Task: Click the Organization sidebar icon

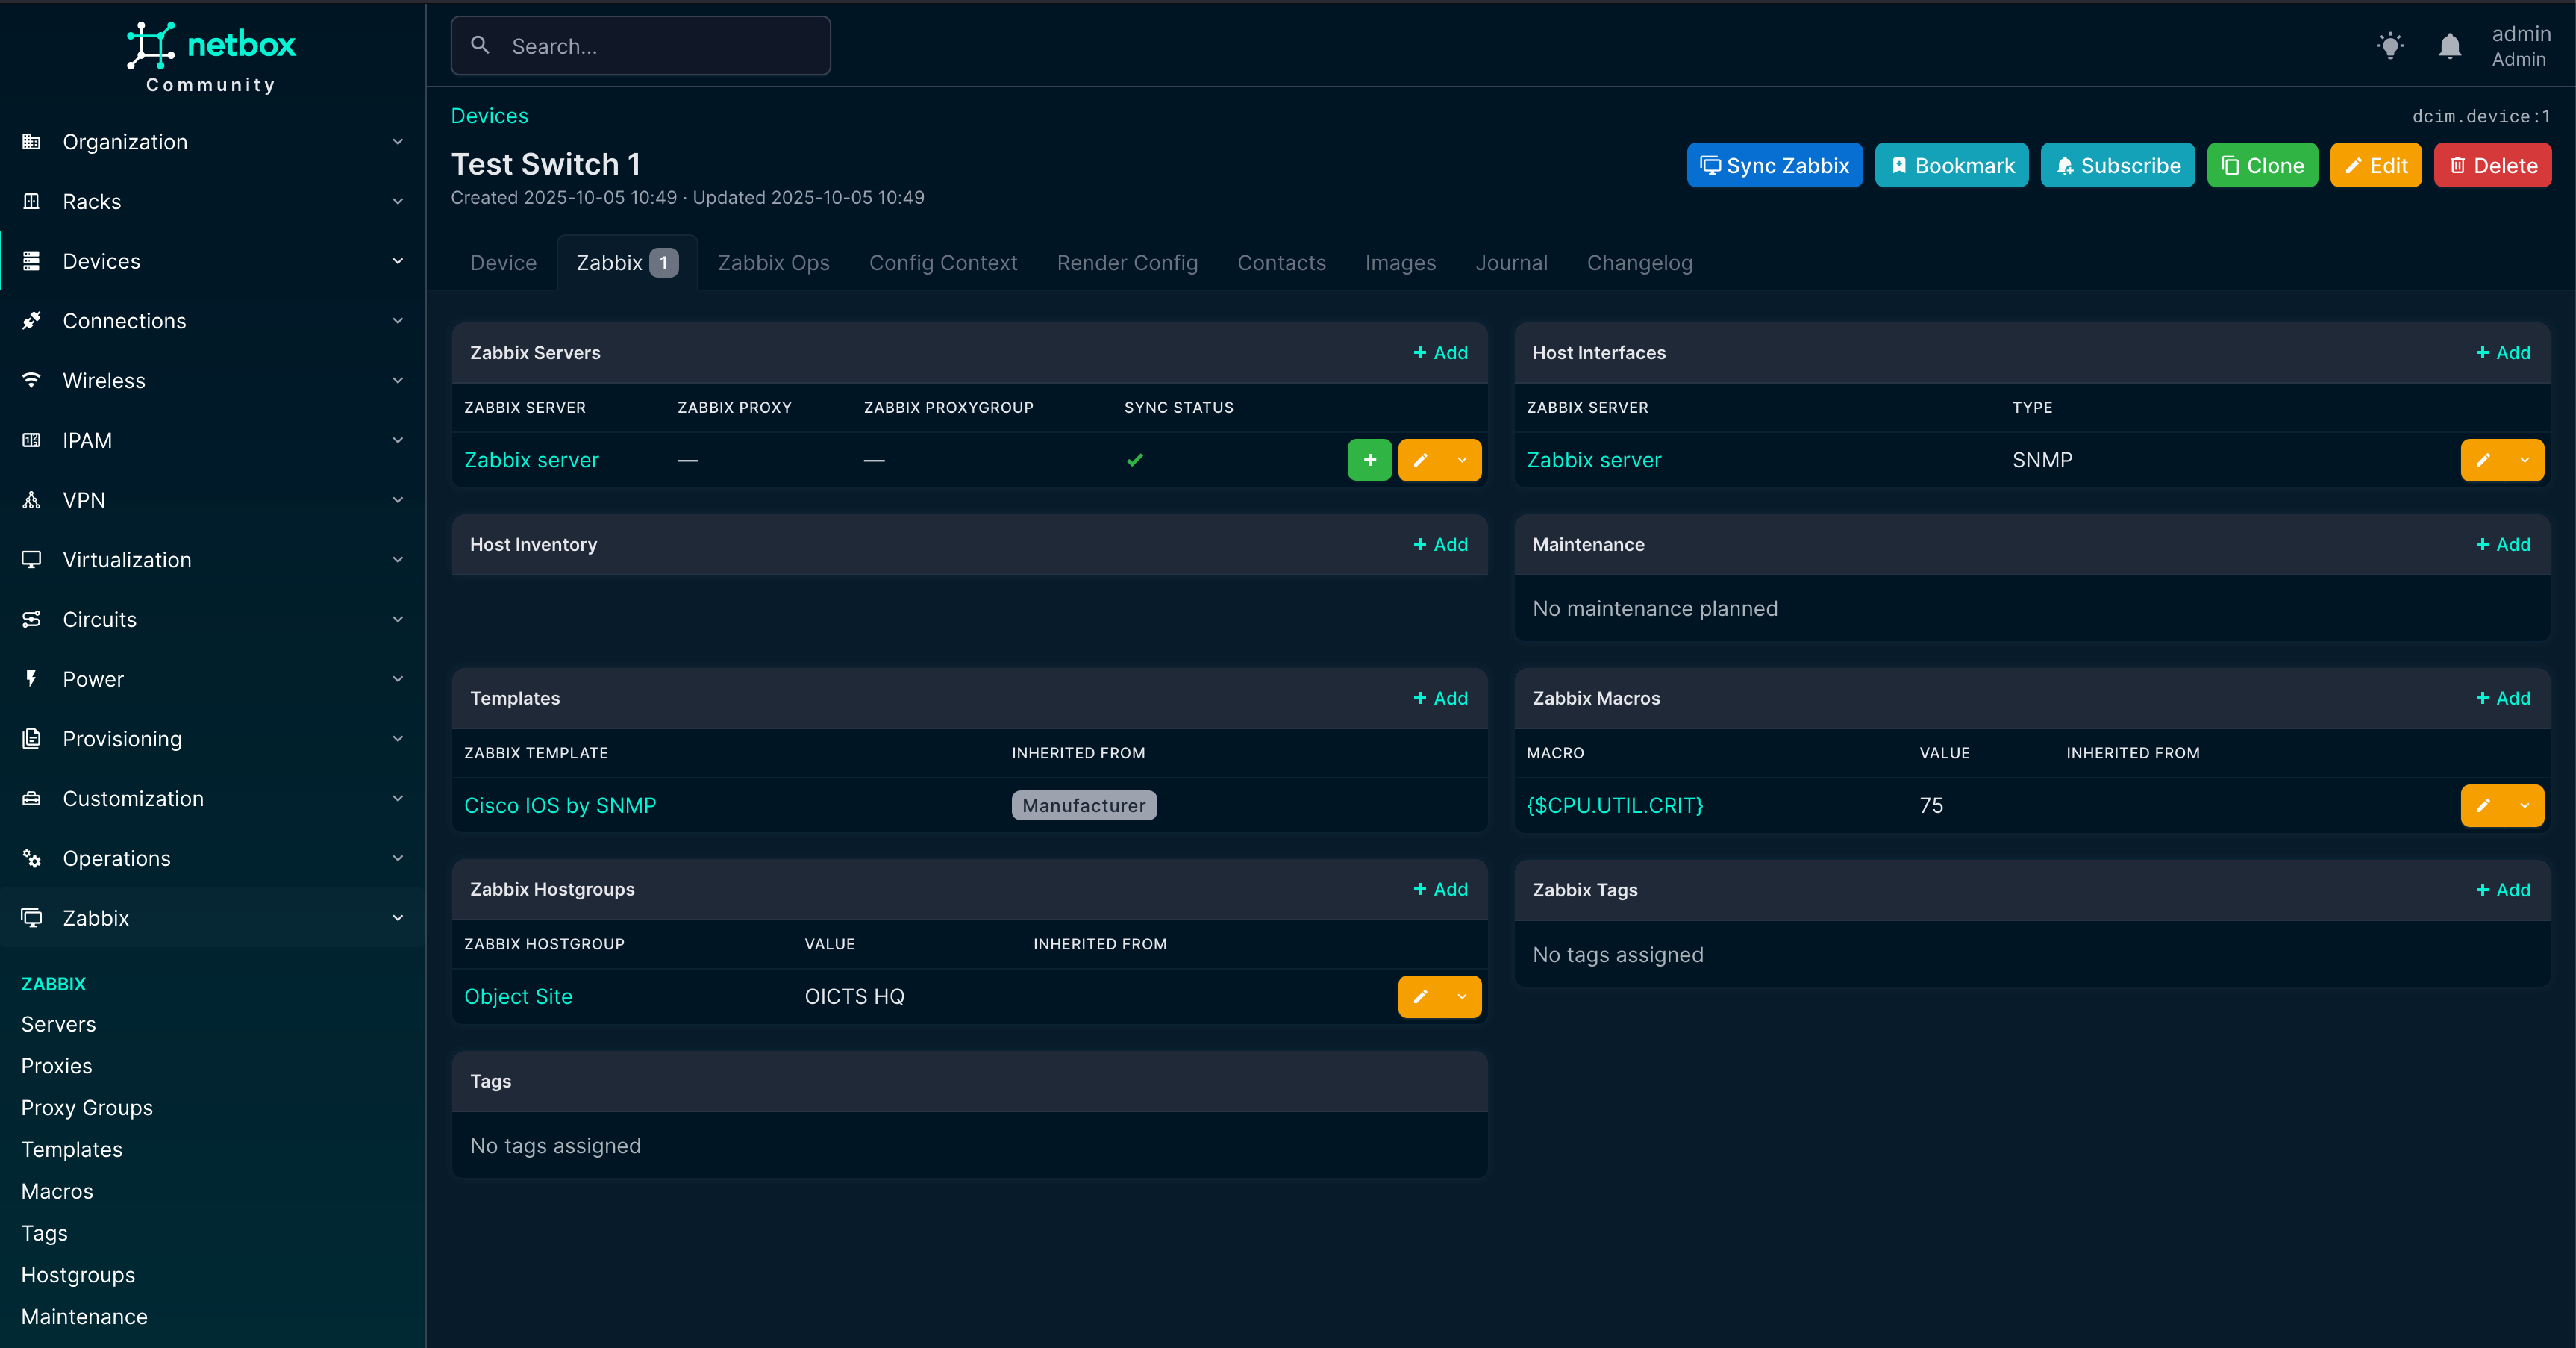Action: (32, 141)
